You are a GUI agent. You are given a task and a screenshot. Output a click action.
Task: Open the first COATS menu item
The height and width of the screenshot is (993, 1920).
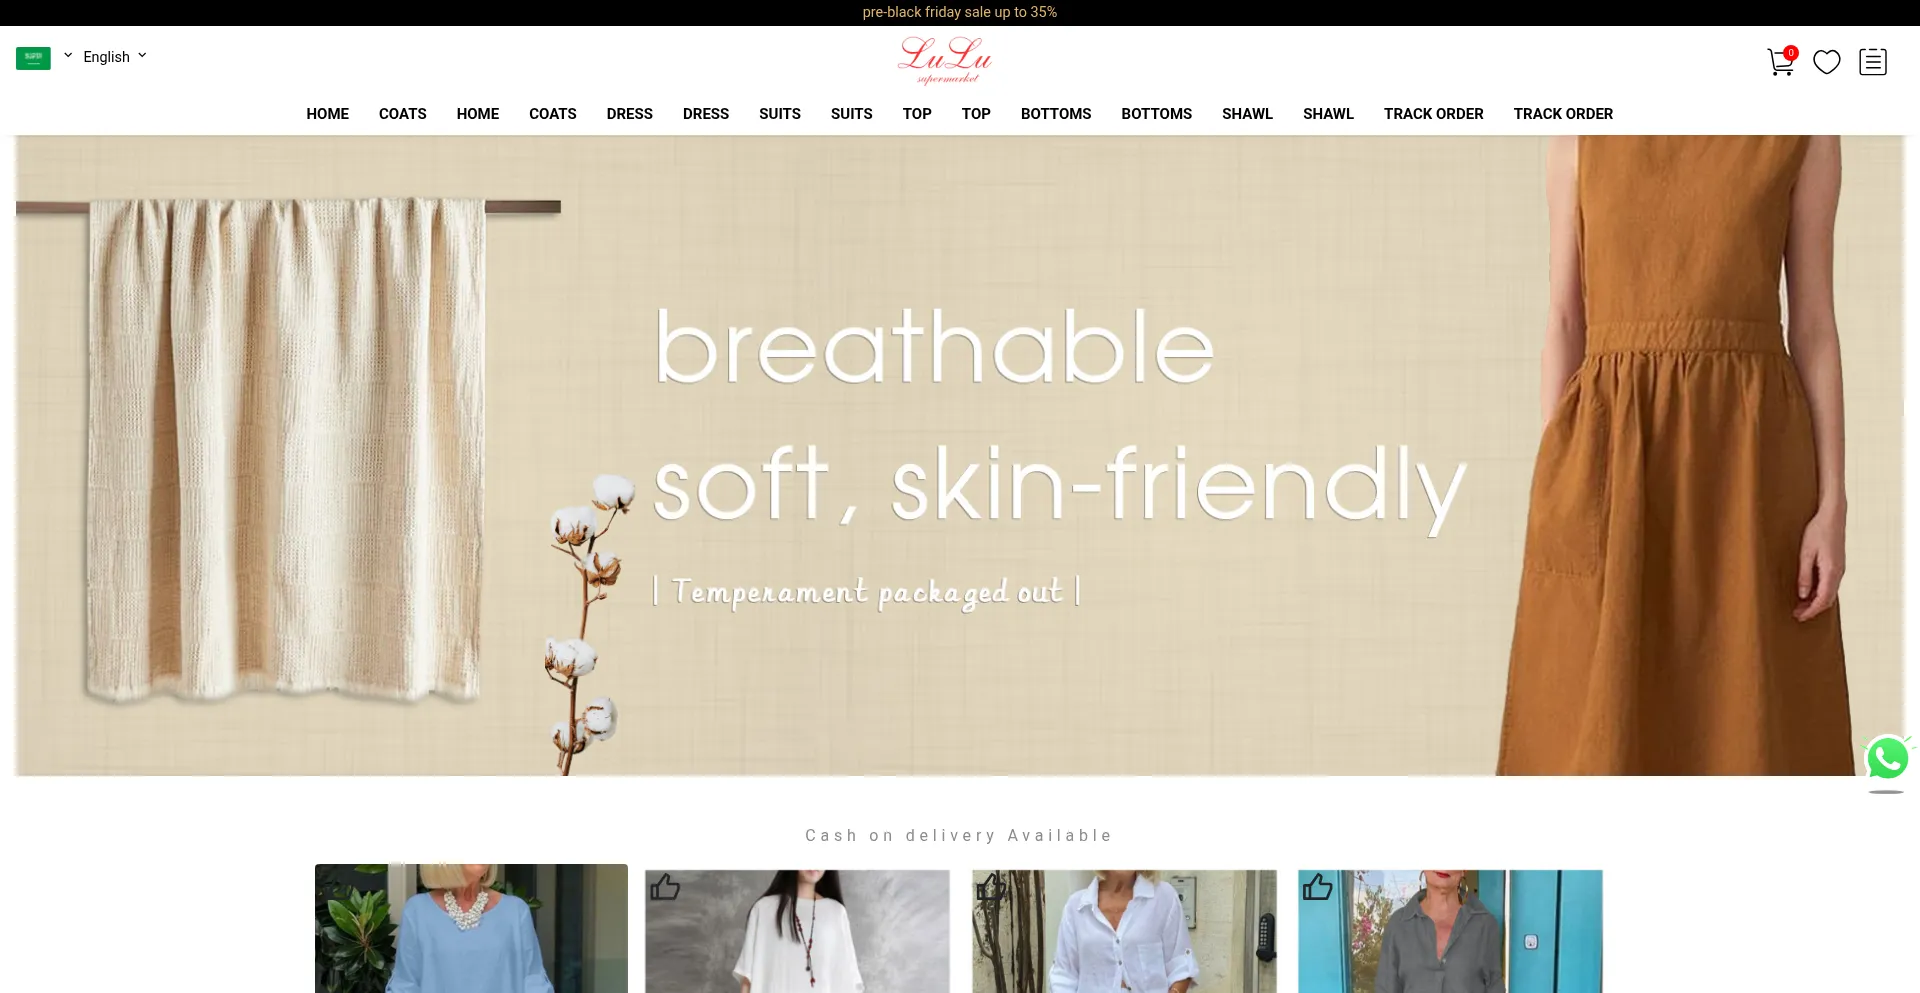point(402,114)
